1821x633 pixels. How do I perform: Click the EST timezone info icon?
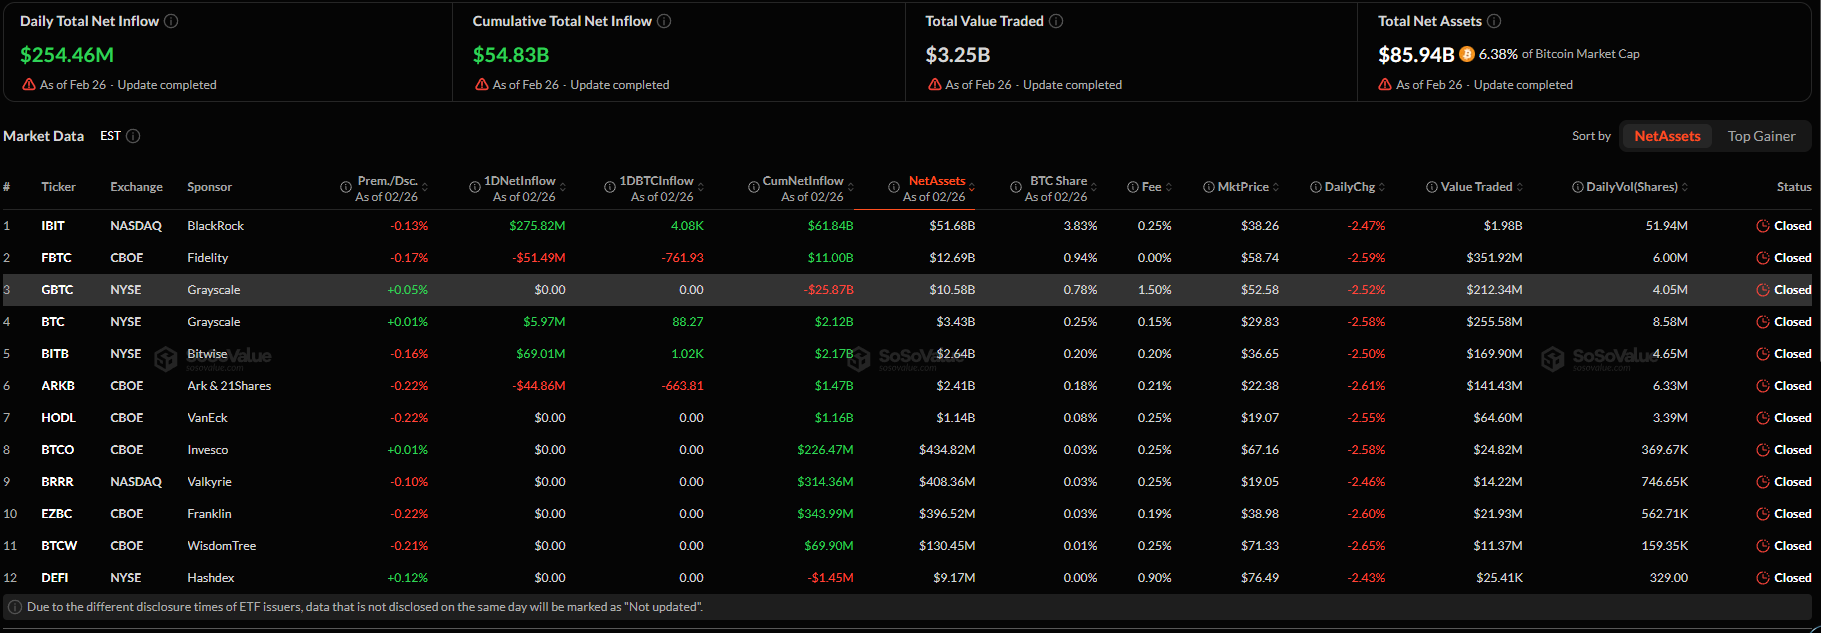133,136
